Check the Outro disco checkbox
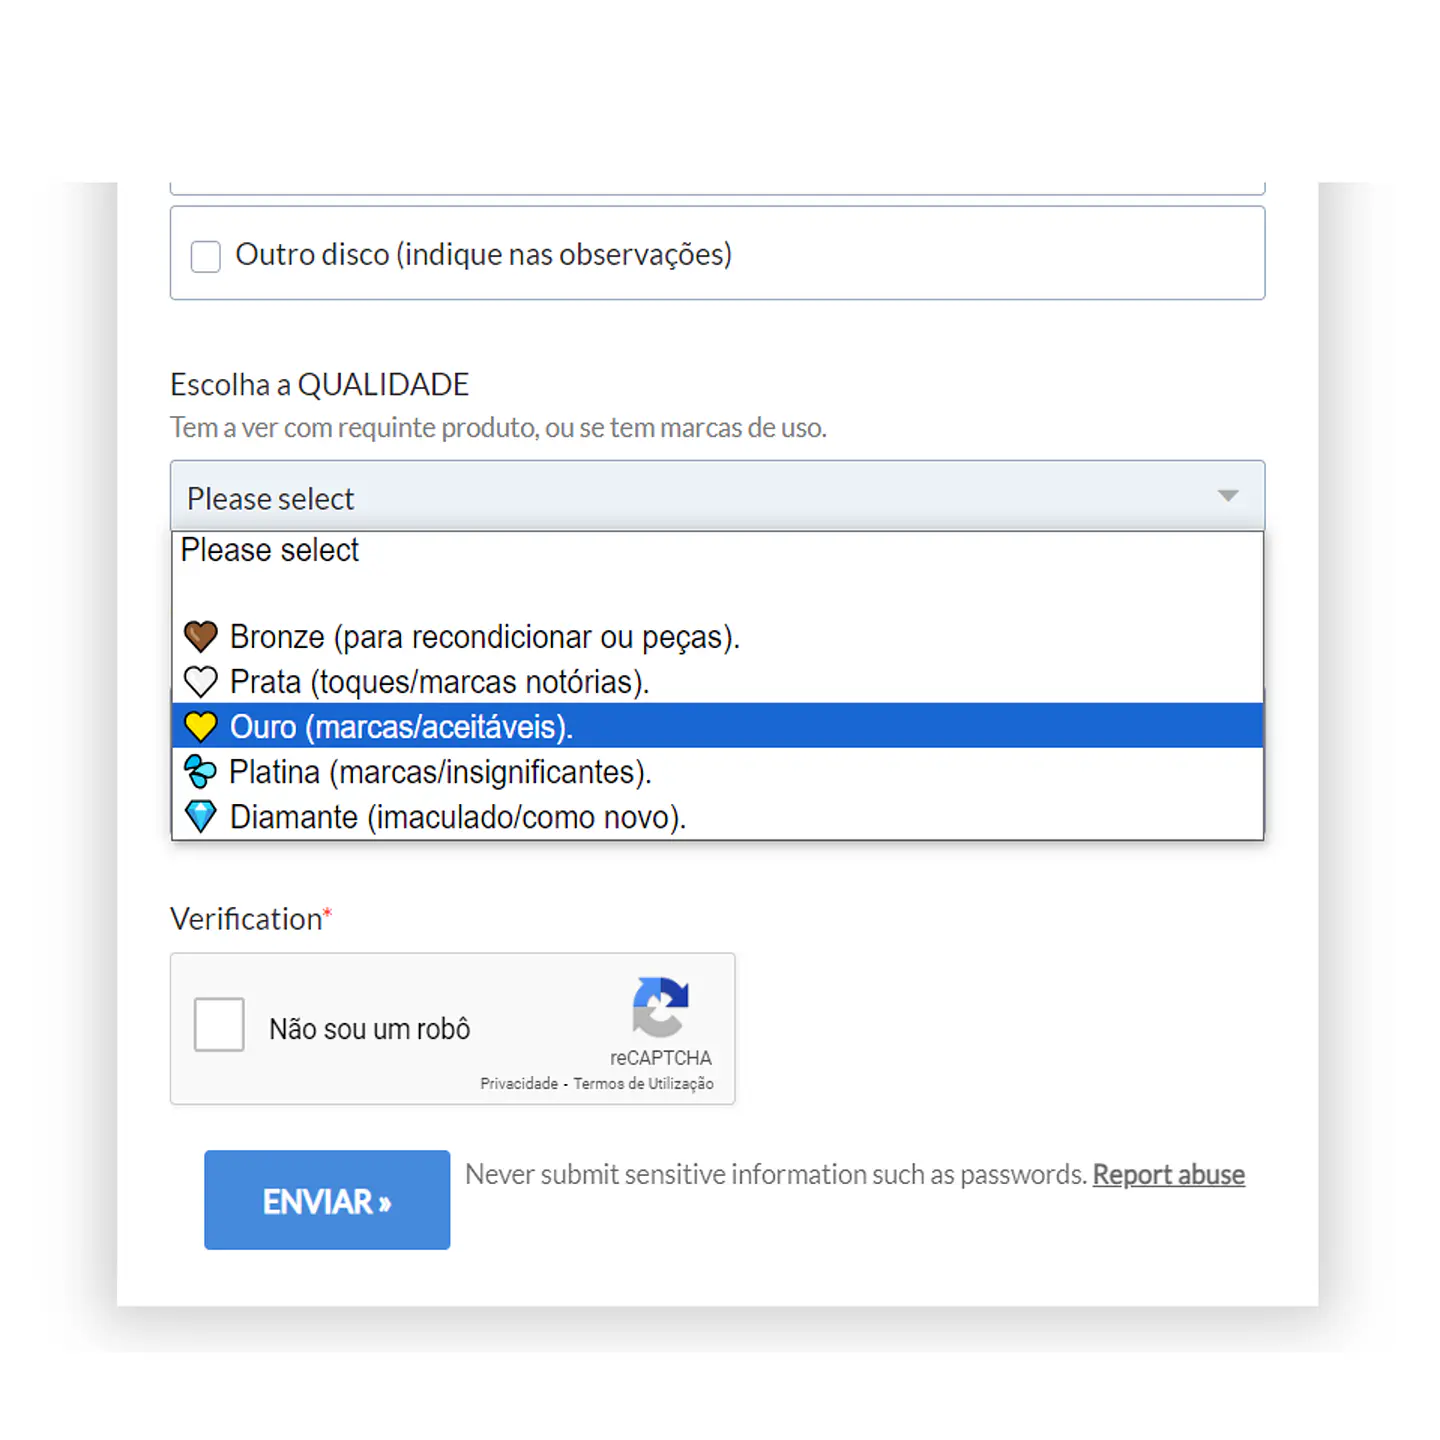 [206, 256]
